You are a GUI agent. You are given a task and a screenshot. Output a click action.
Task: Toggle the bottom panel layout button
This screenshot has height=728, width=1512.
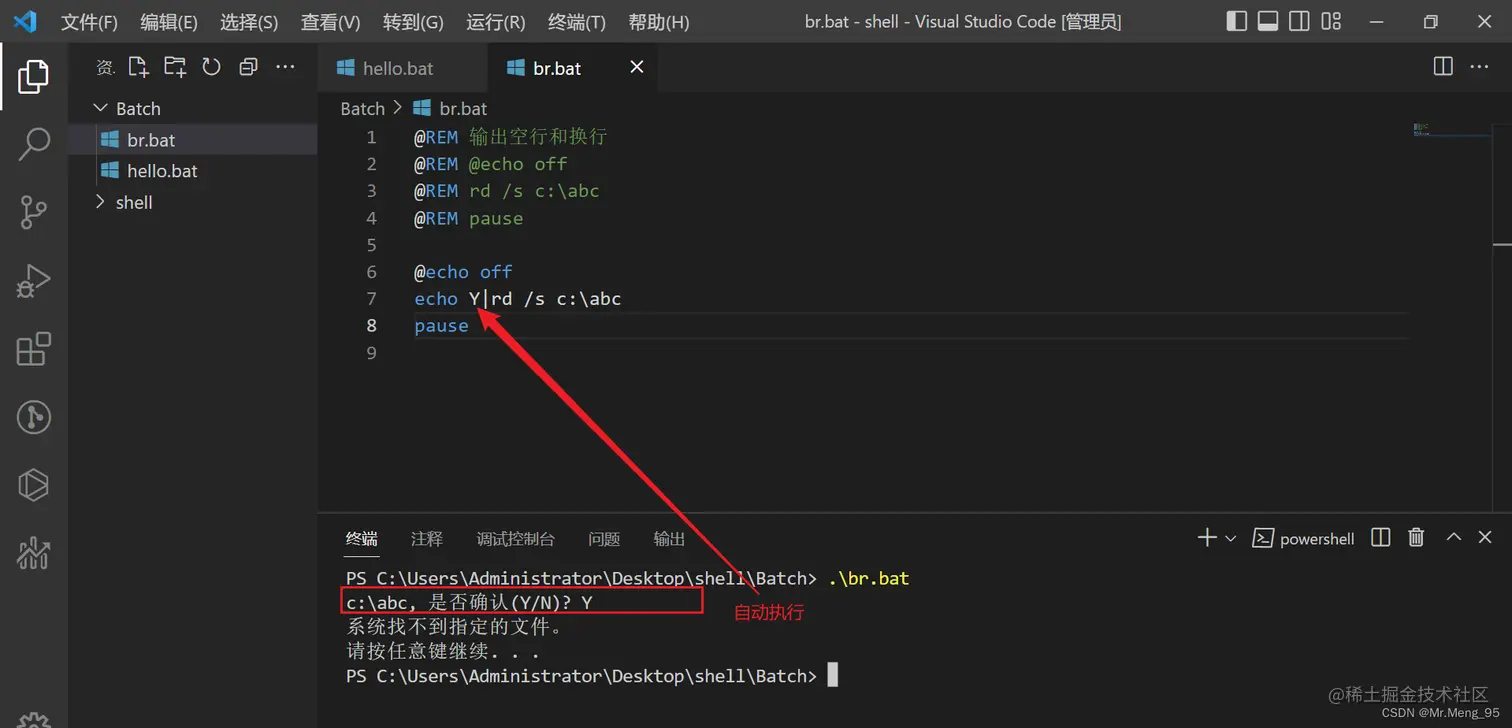point(1268,21)
